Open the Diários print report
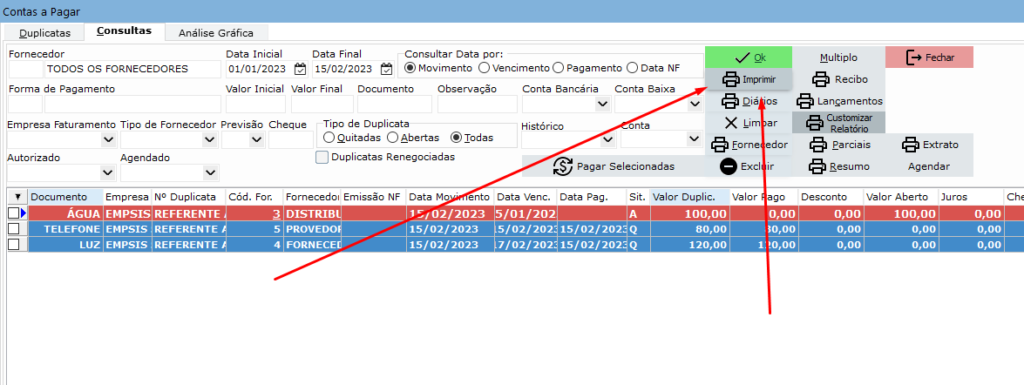Image resolution: width=1024 pixels, height=385 pixels. click(748, 101)
